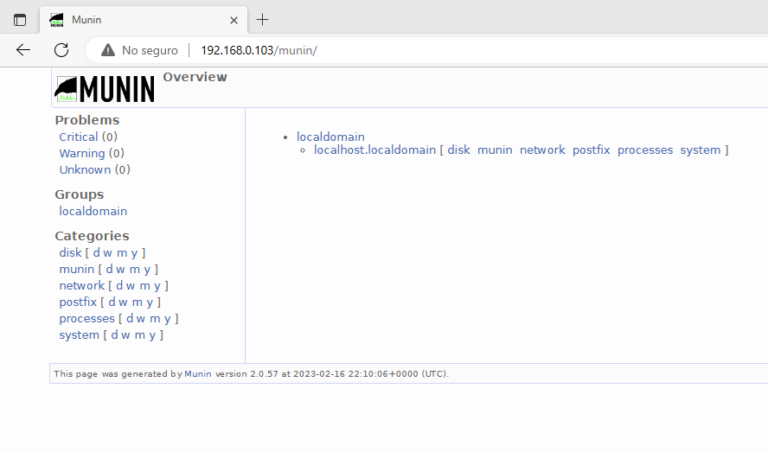
Task: Click the 'No seguro' security warning icon
Action: tap(108, 50)
